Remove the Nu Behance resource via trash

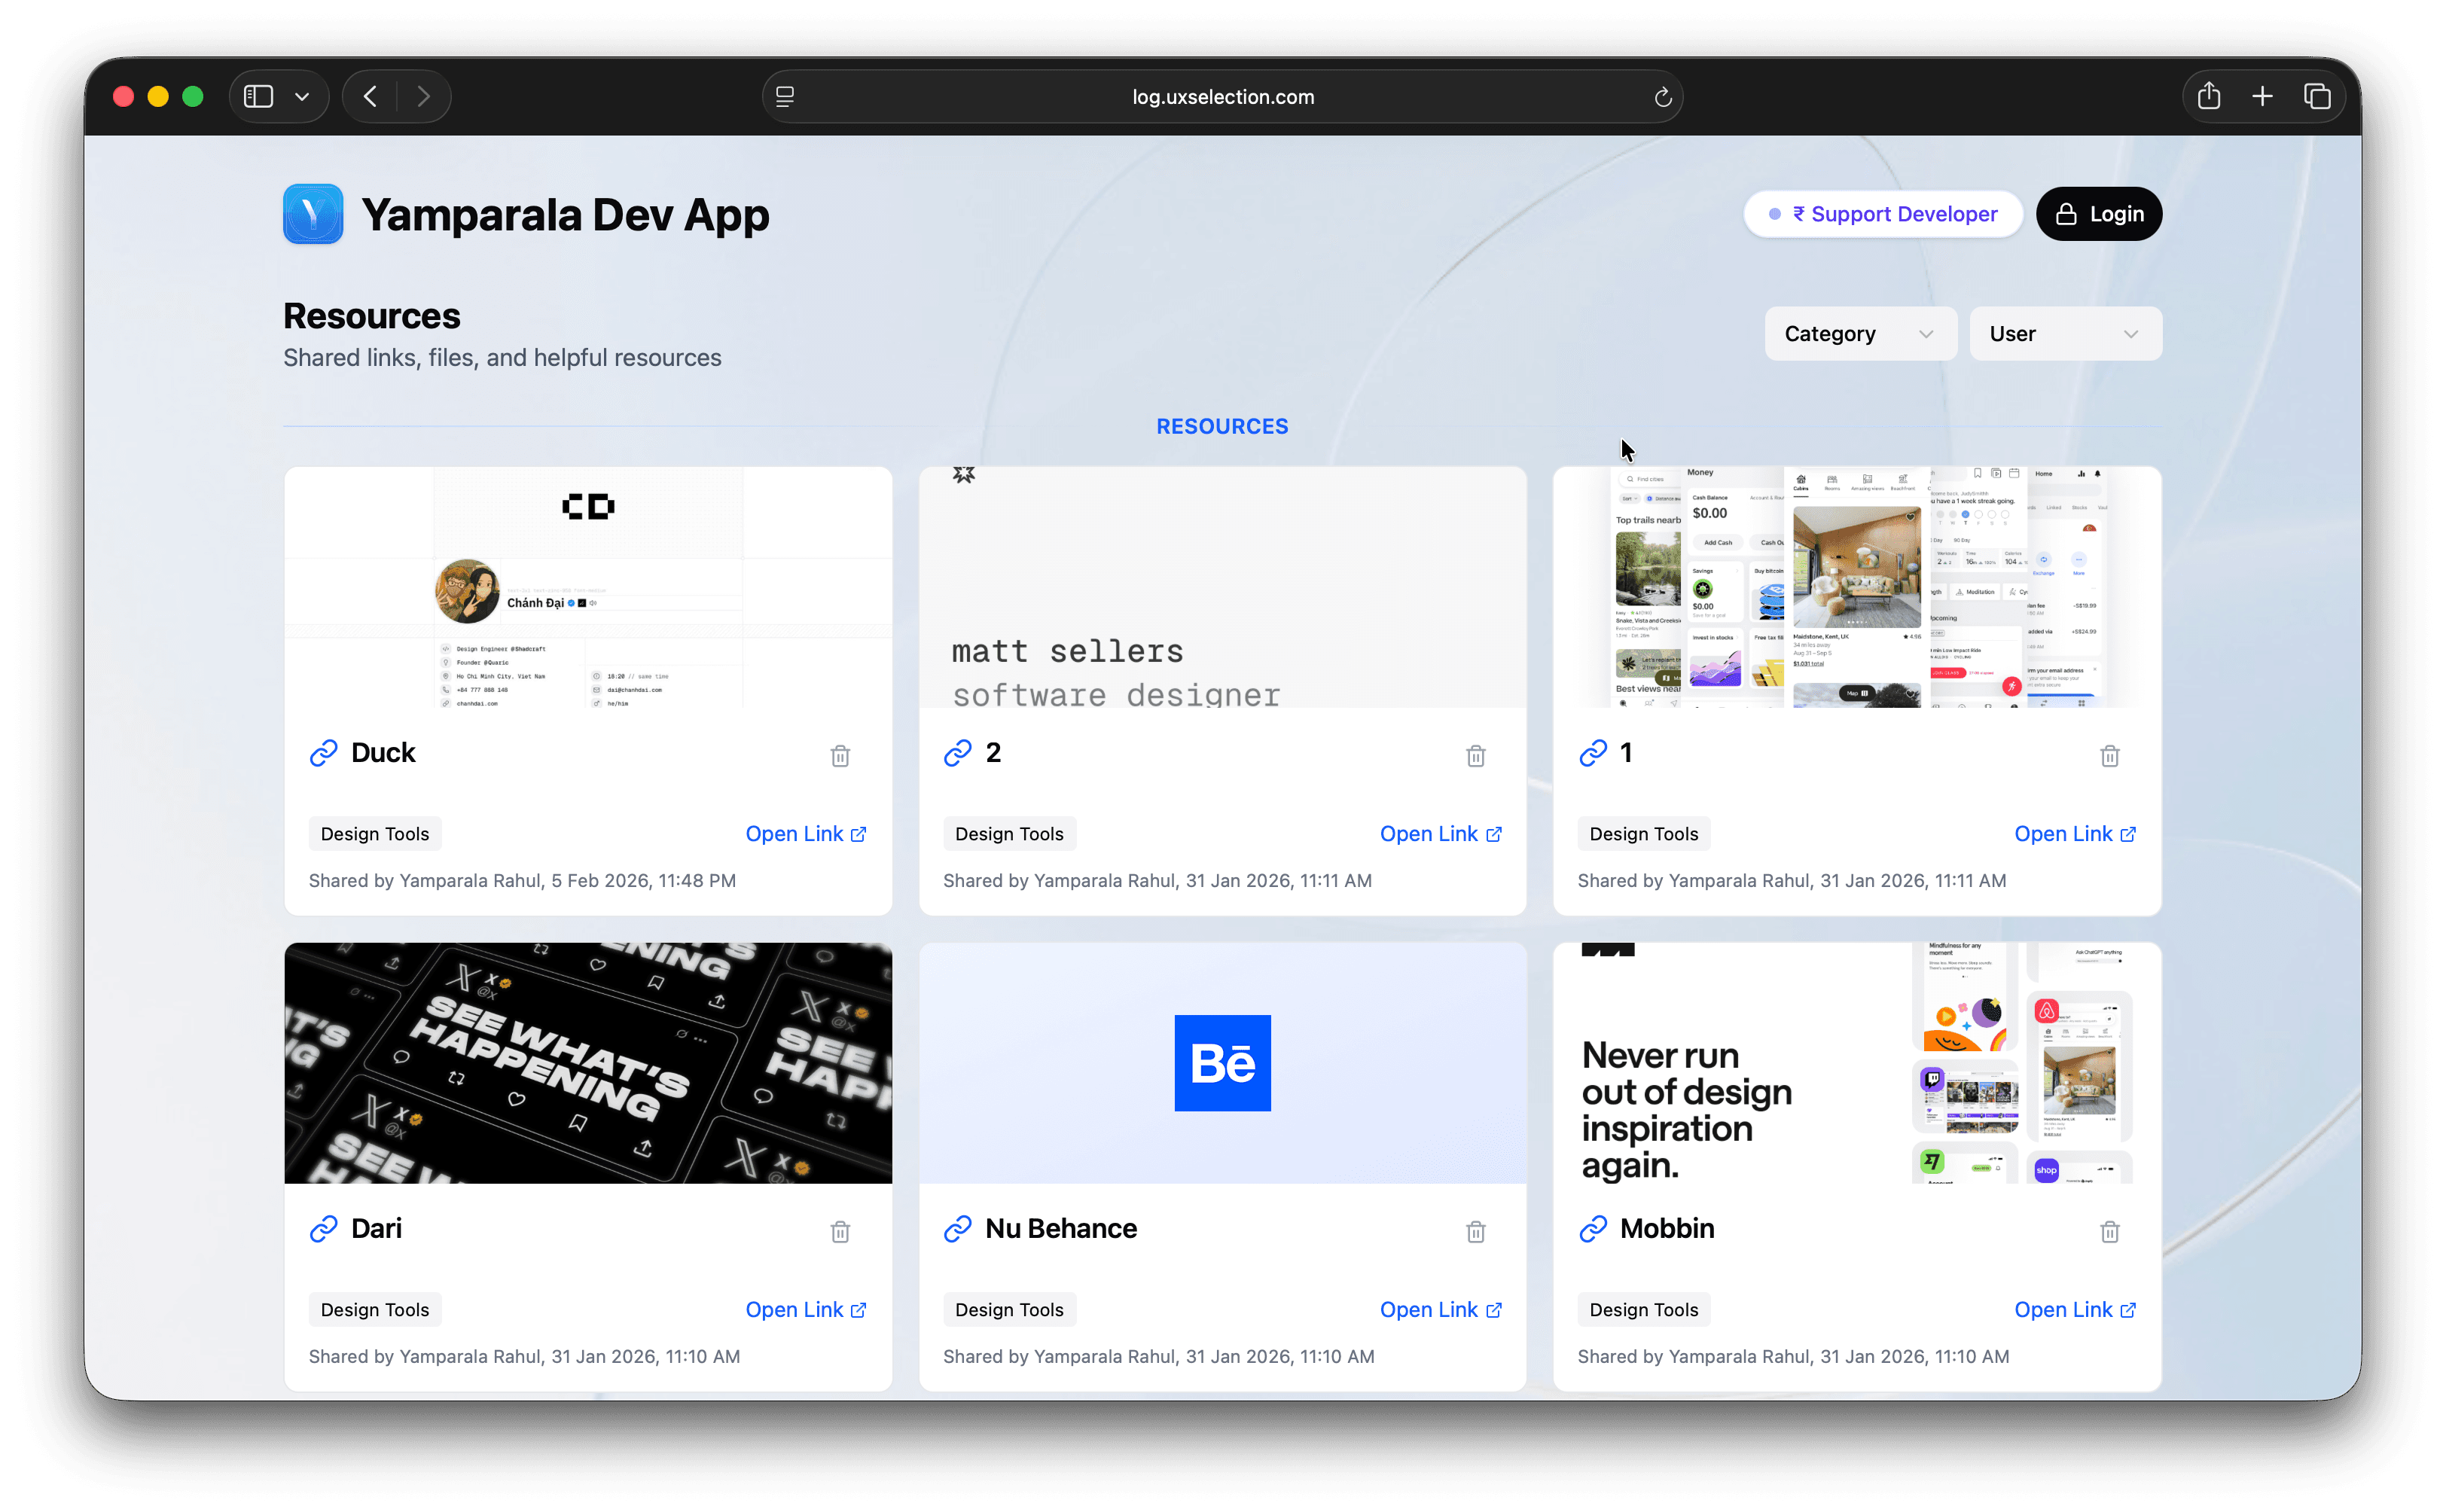pos(1475,1232)
